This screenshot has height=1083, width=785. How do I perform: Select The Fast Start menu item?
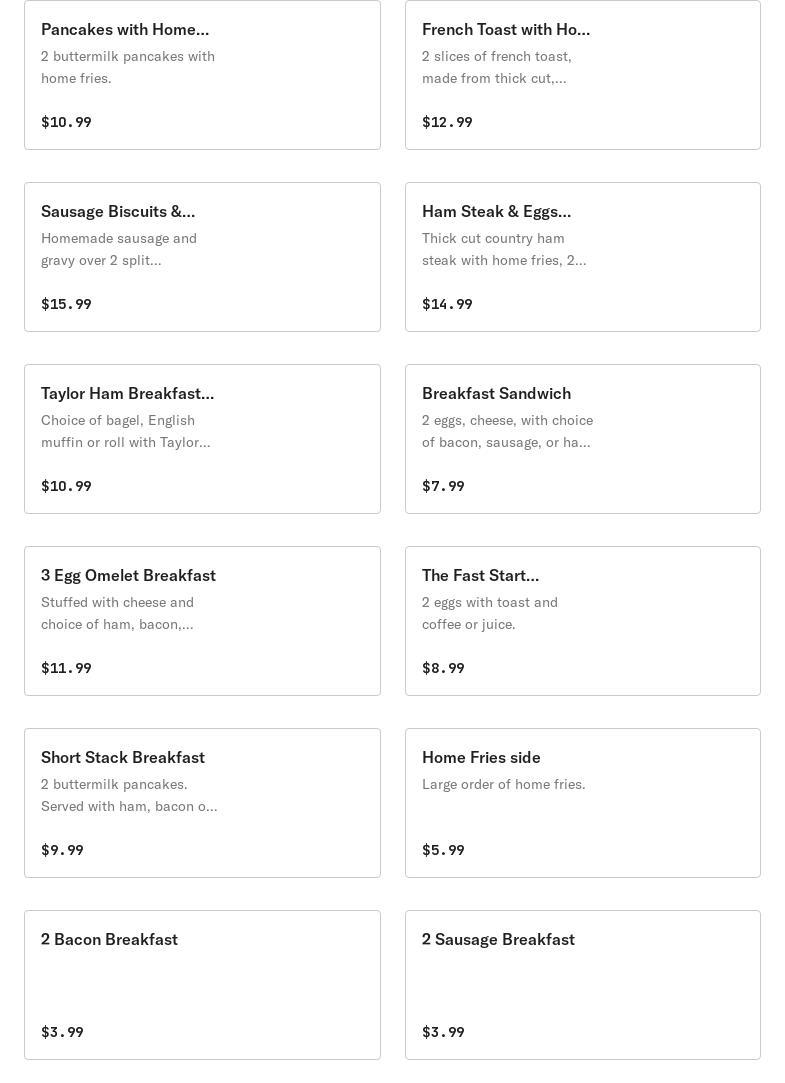(582, 621)
